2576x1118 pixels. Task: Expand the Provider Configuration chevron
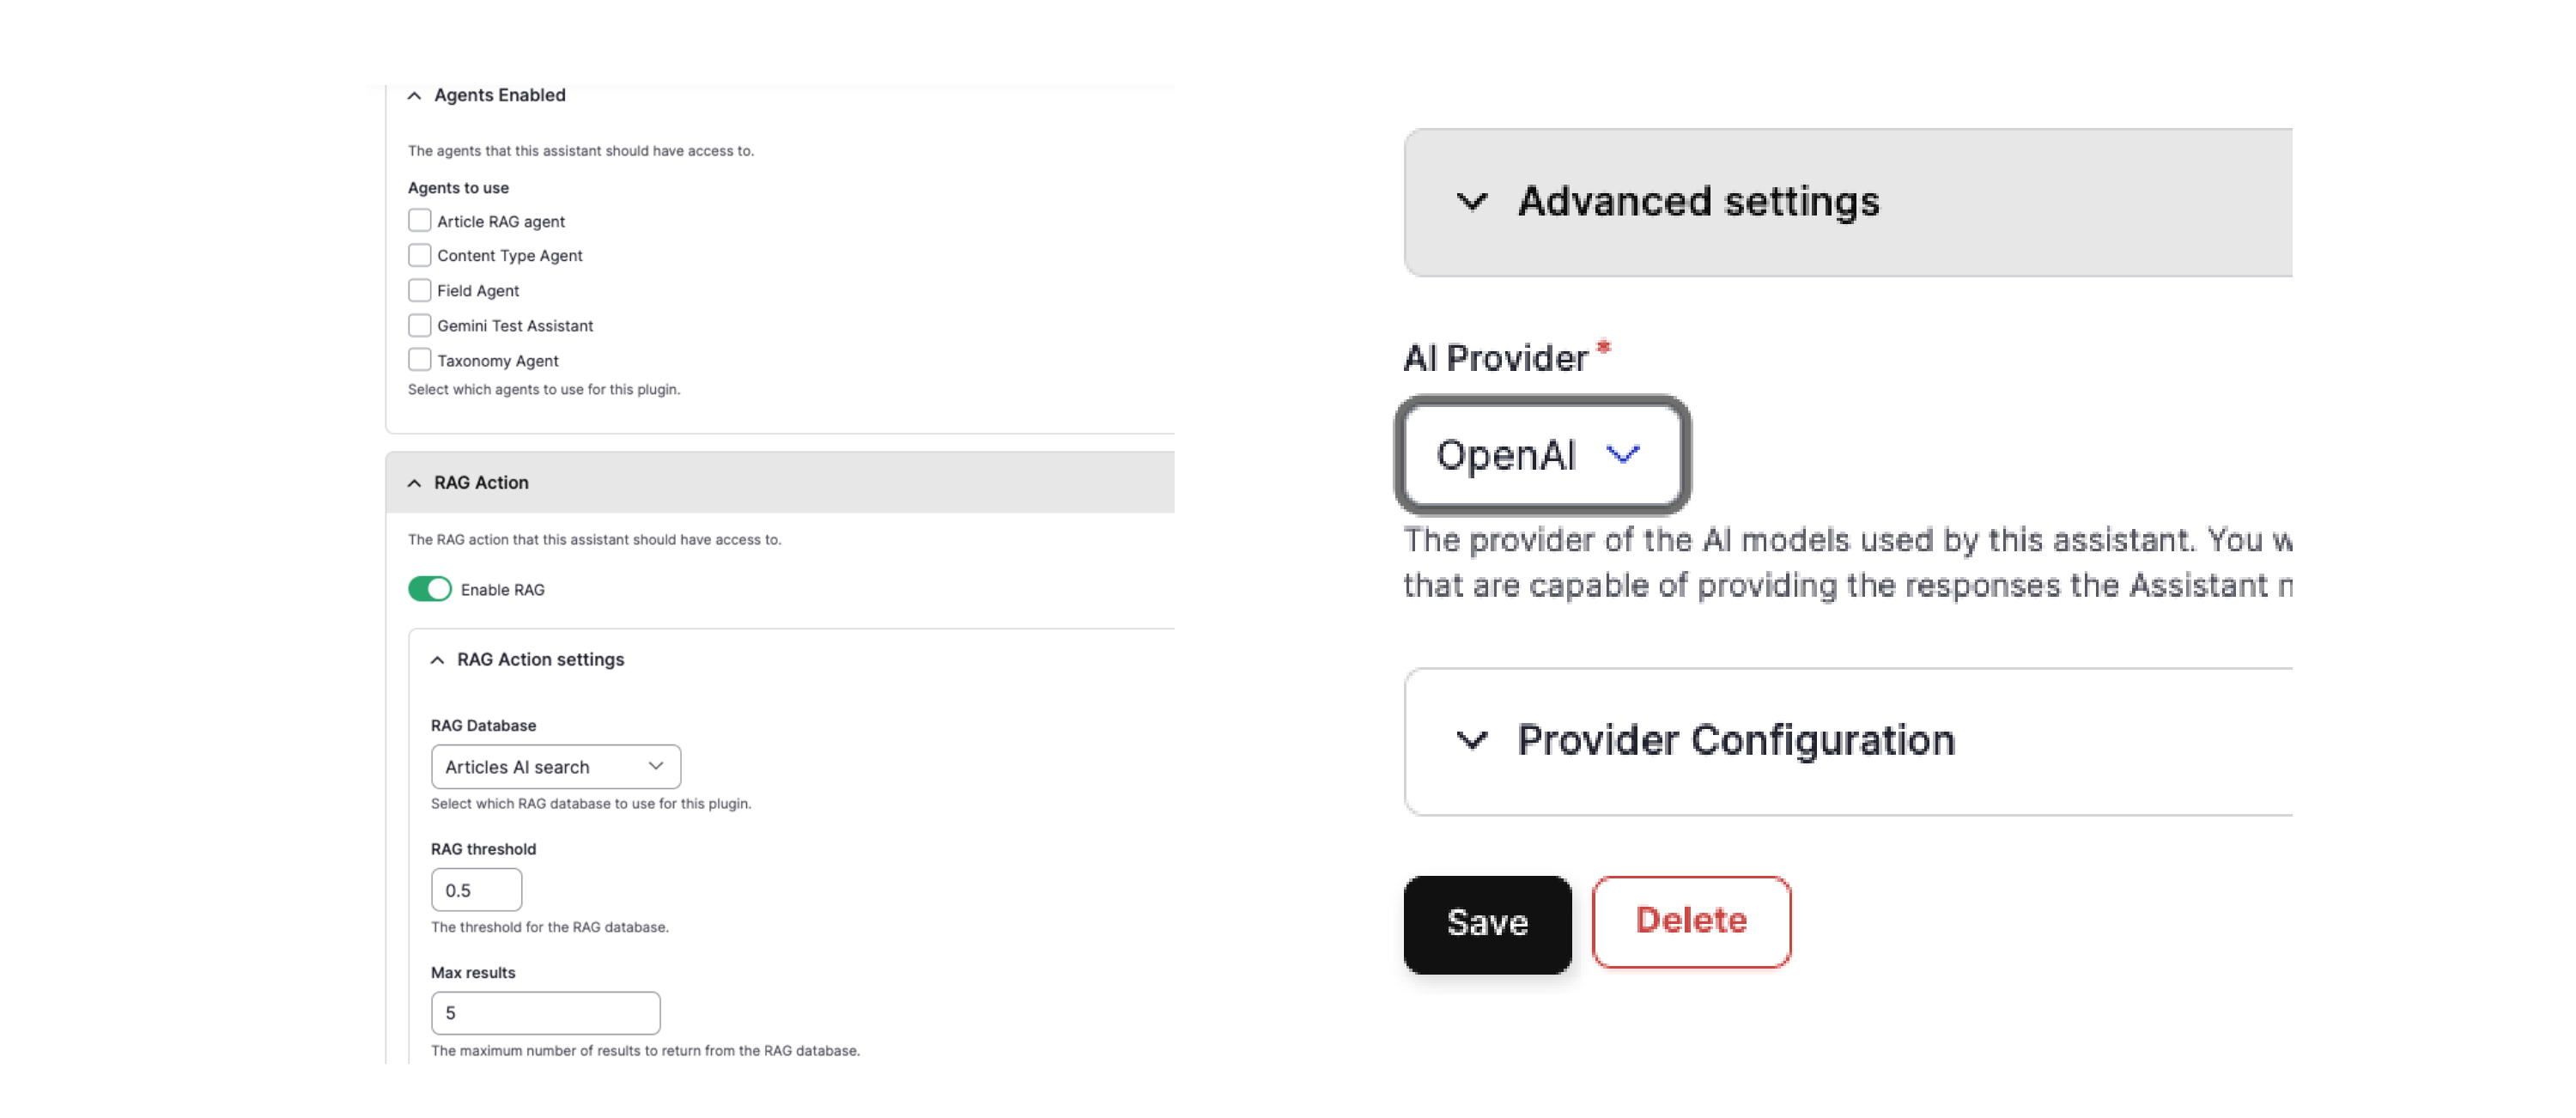(1471, 741)
